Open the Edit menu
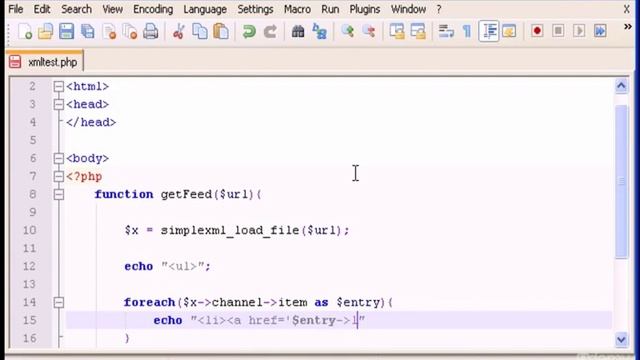This screenshot has width=640, height=360. (42, 9)
